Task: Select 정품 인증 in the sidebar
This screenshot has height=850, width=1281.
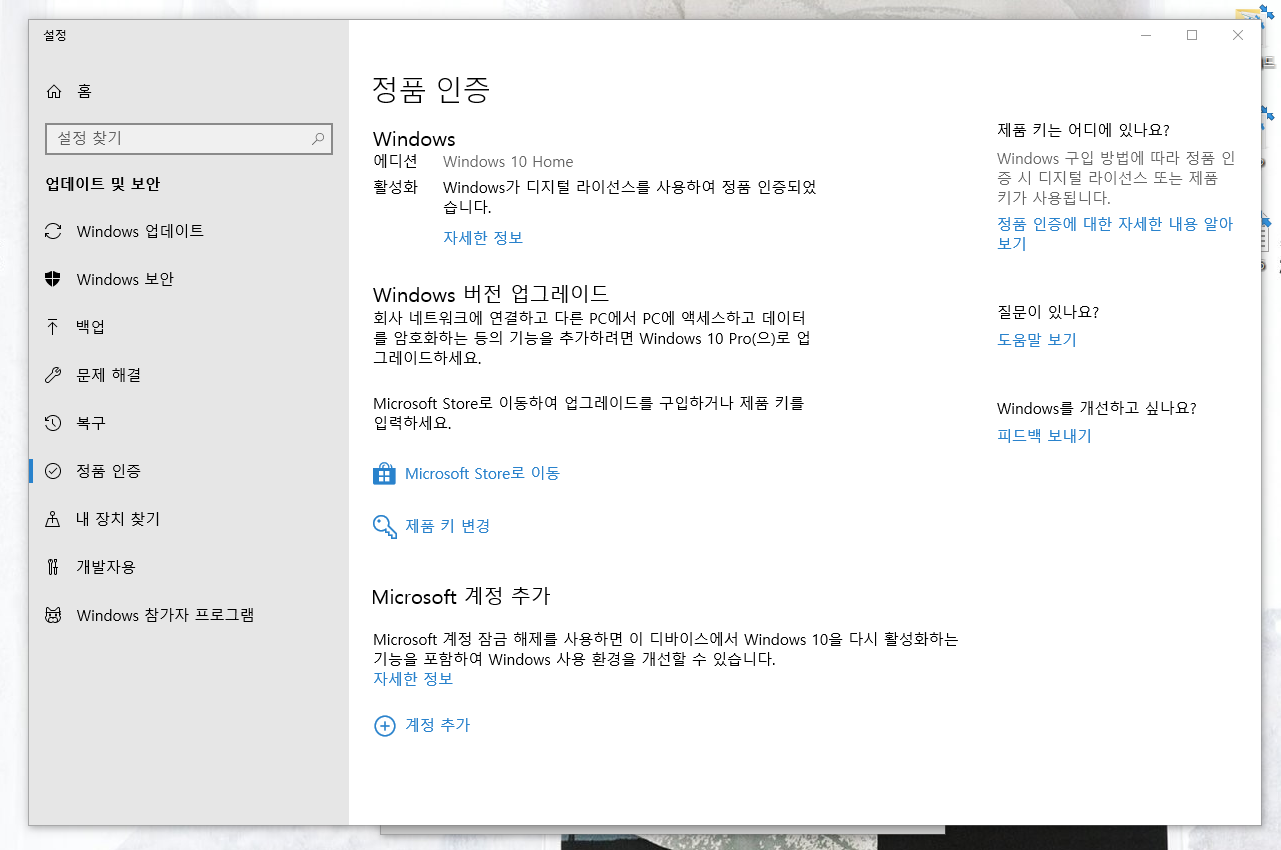Action: pos(189,471)
